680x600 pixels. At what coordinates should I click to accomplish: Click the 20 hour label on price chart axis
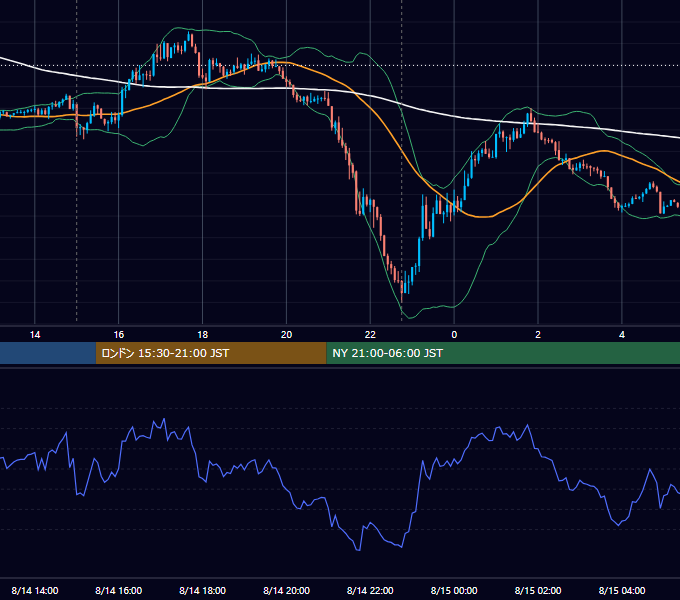pyautogui.click(x=286, y=335)
